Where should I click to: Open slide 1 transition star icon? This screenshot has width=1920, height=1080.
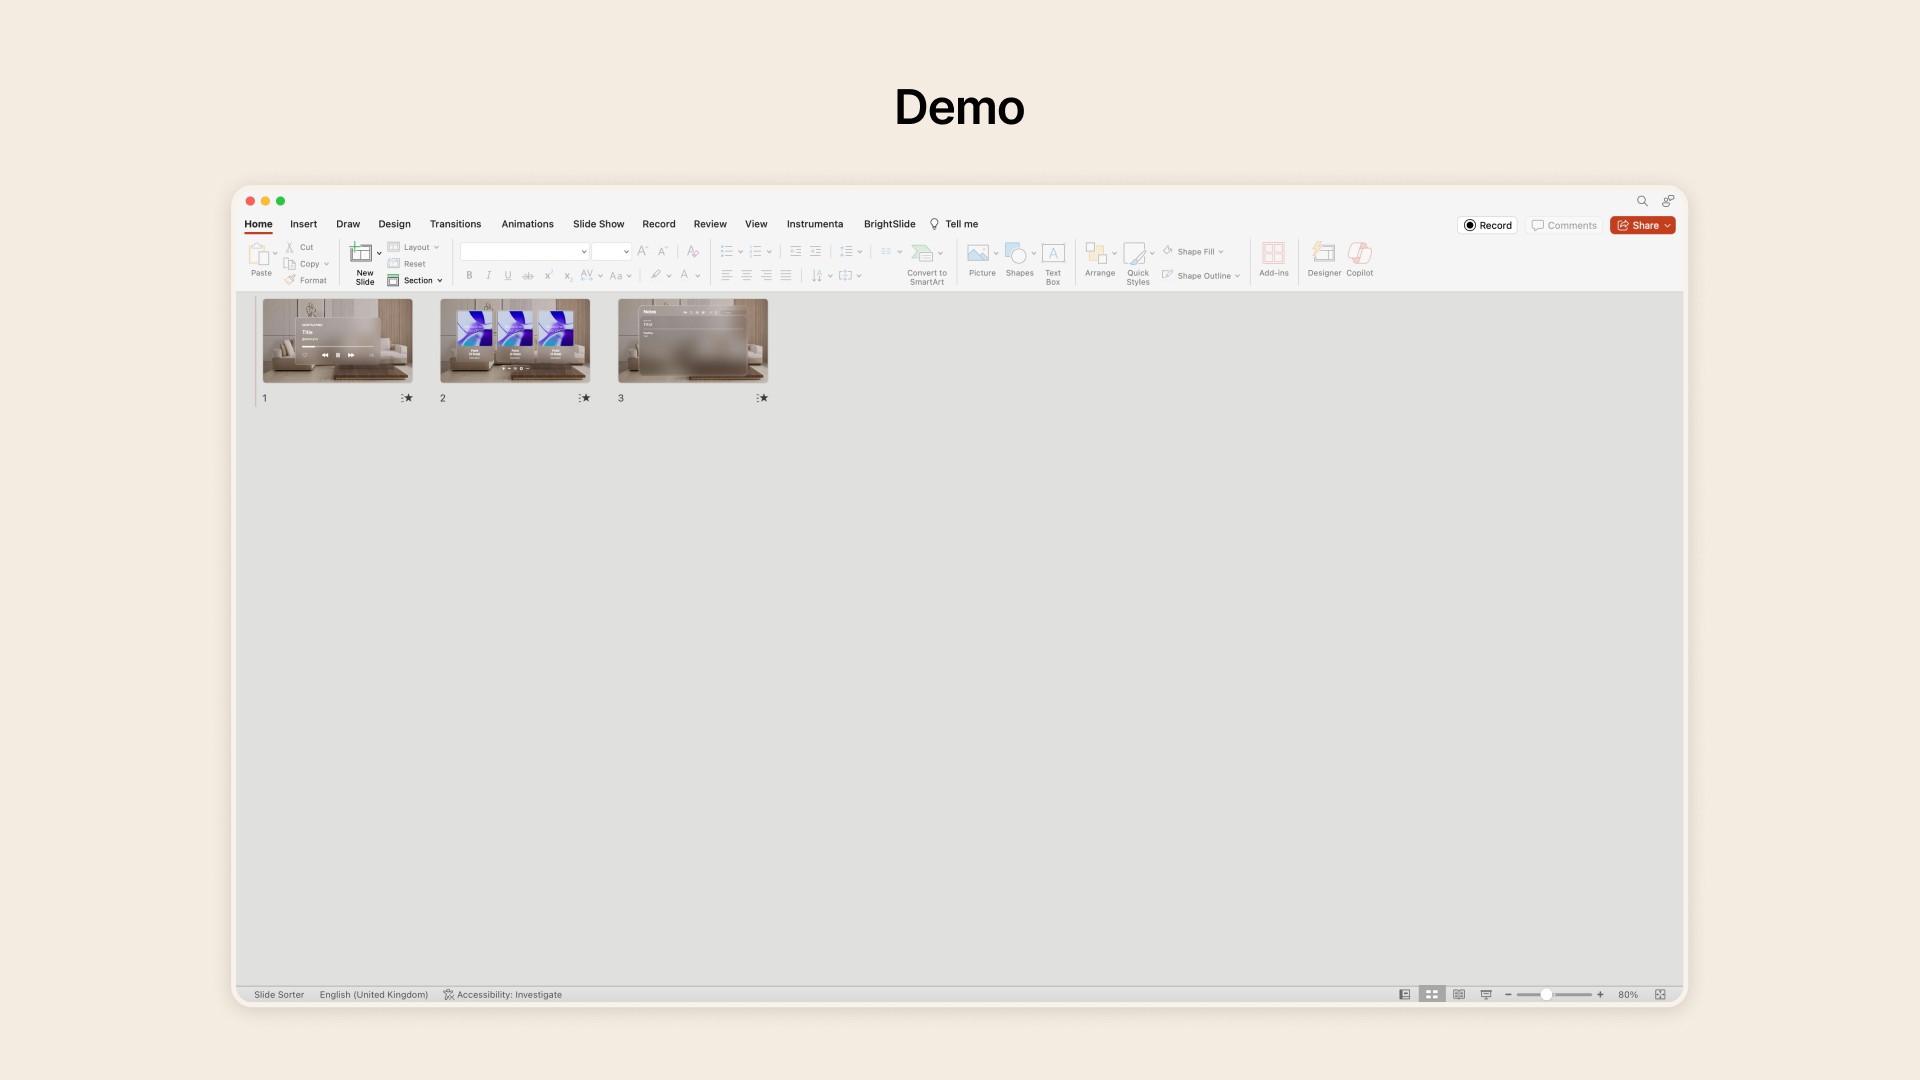(407, 398)
